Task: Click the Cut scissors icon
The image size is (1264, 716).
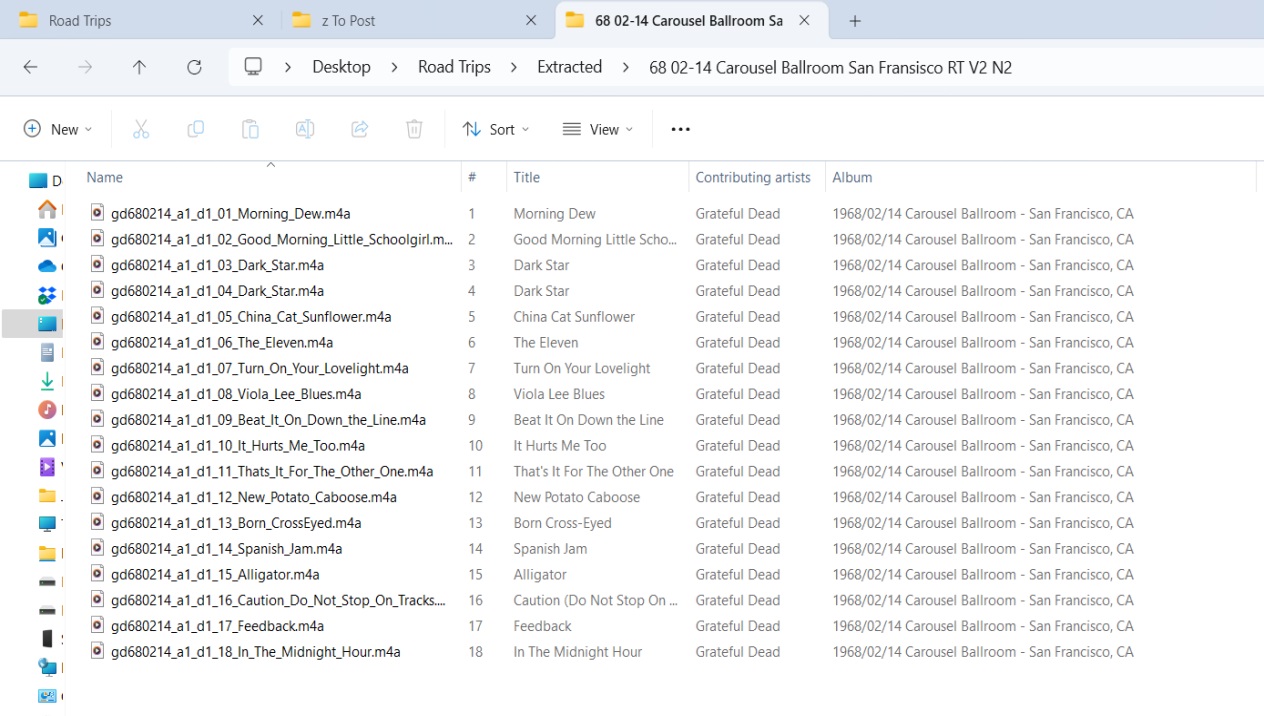Action: point(141,129)
